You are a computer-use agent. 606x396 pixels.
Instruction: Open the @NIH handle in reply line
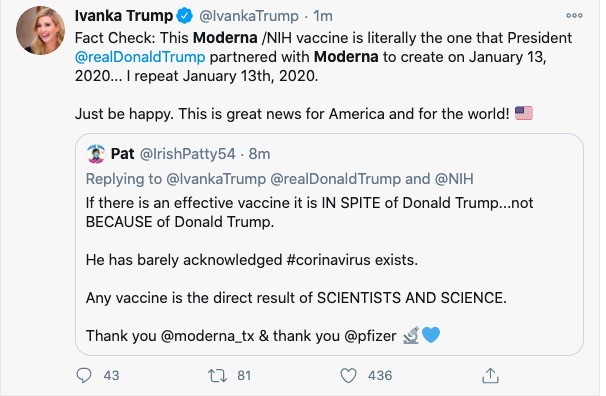pos(454,179)
